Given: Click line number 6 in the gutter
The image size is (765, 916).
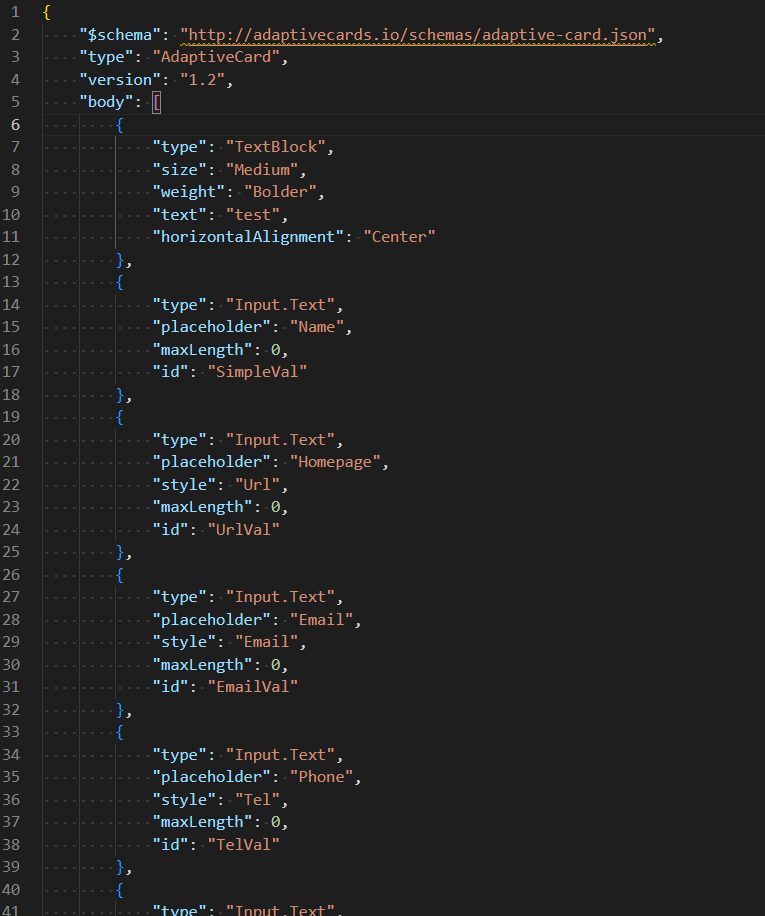Looking at the screenshot, I should [x=15, y=125].
